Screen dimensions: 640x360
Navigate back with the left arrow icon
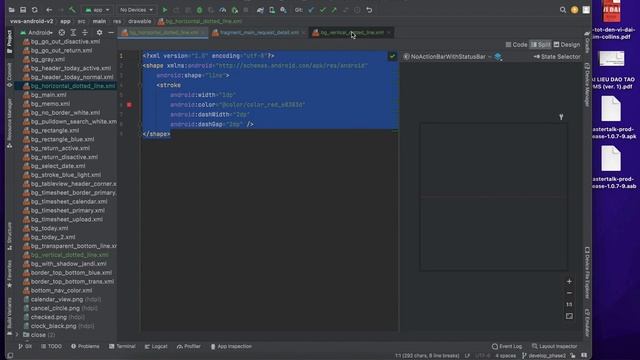coord(49,10)
